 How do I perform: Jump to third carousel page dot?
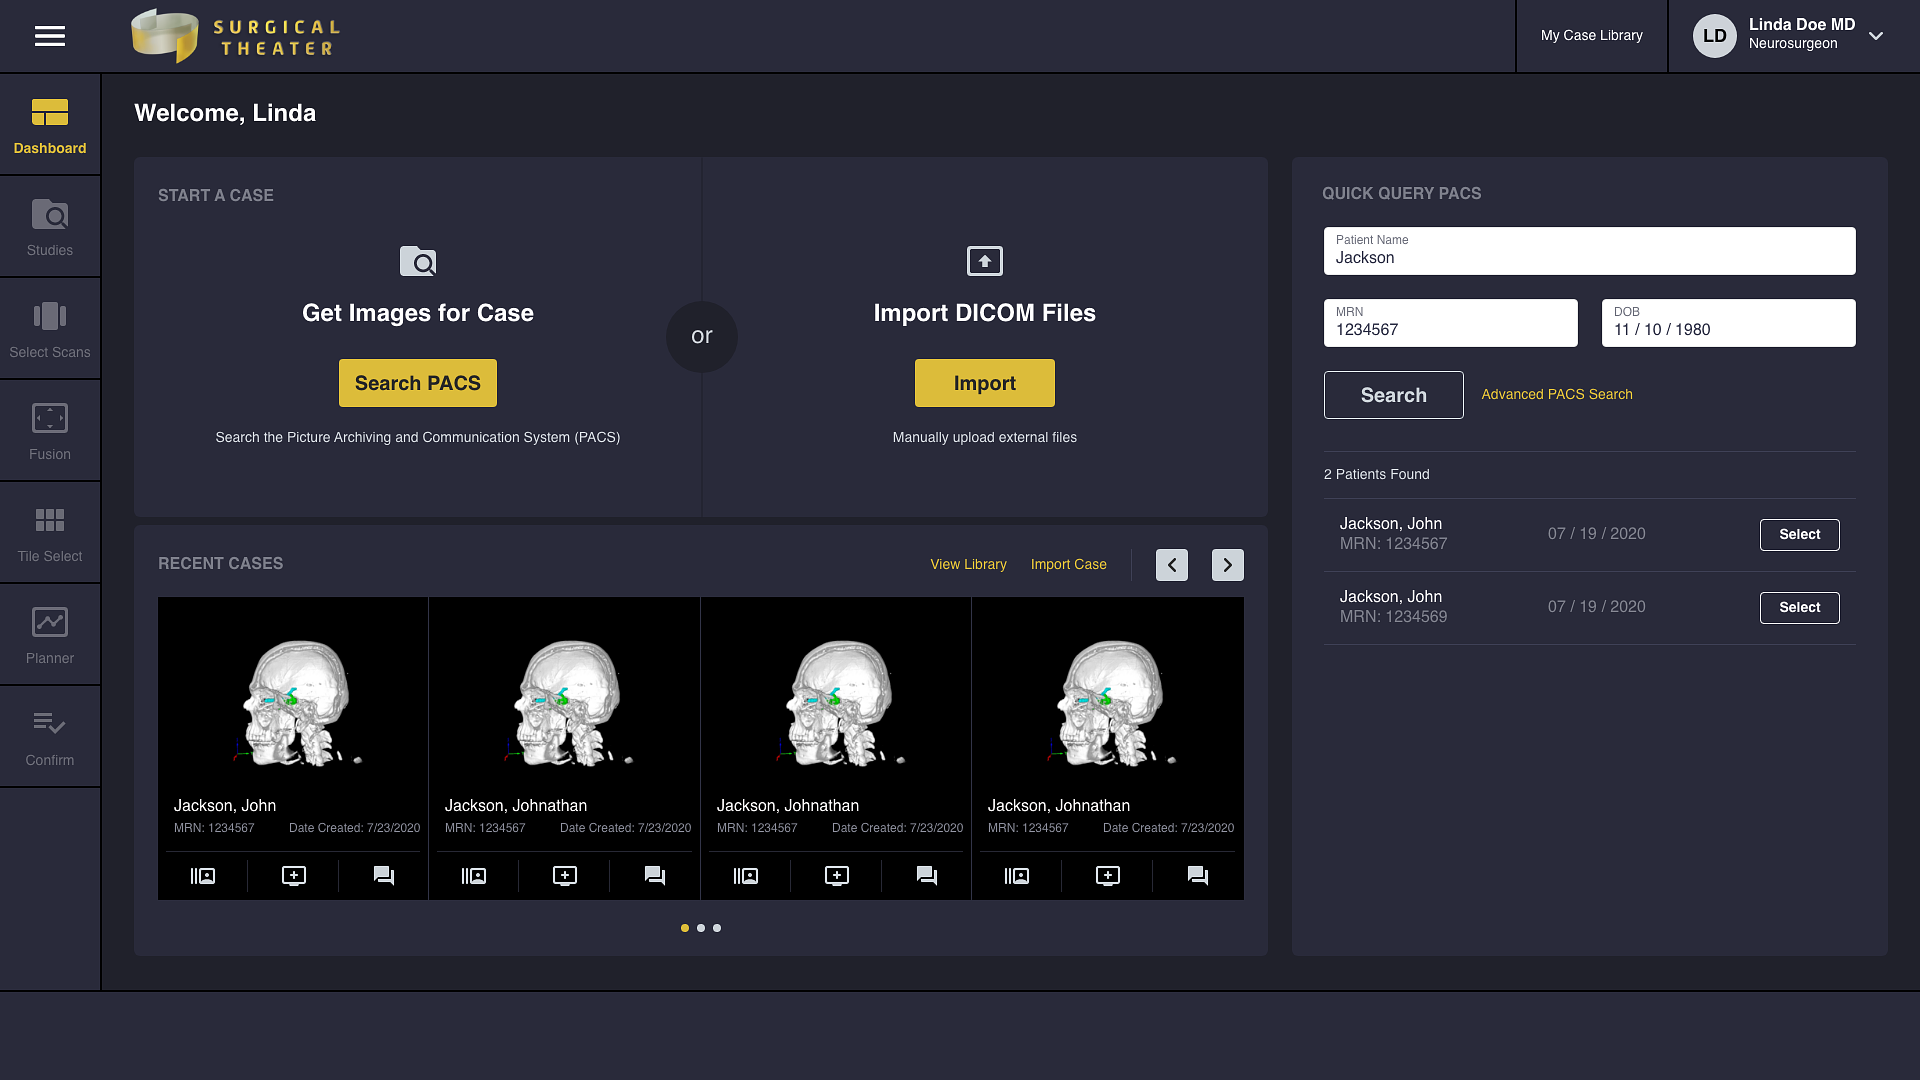[x=717, y=928]
